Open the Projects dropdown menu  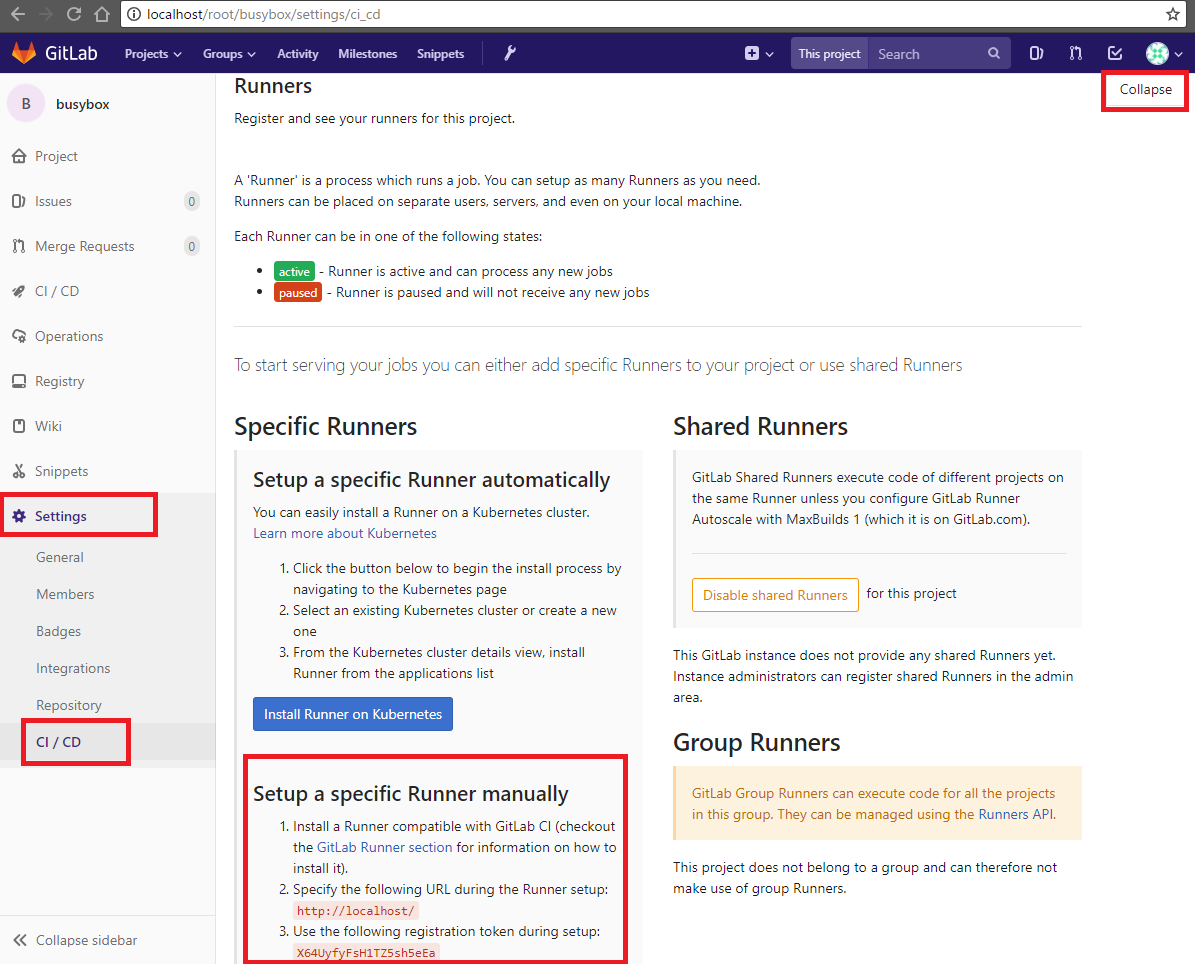point(152,53)
